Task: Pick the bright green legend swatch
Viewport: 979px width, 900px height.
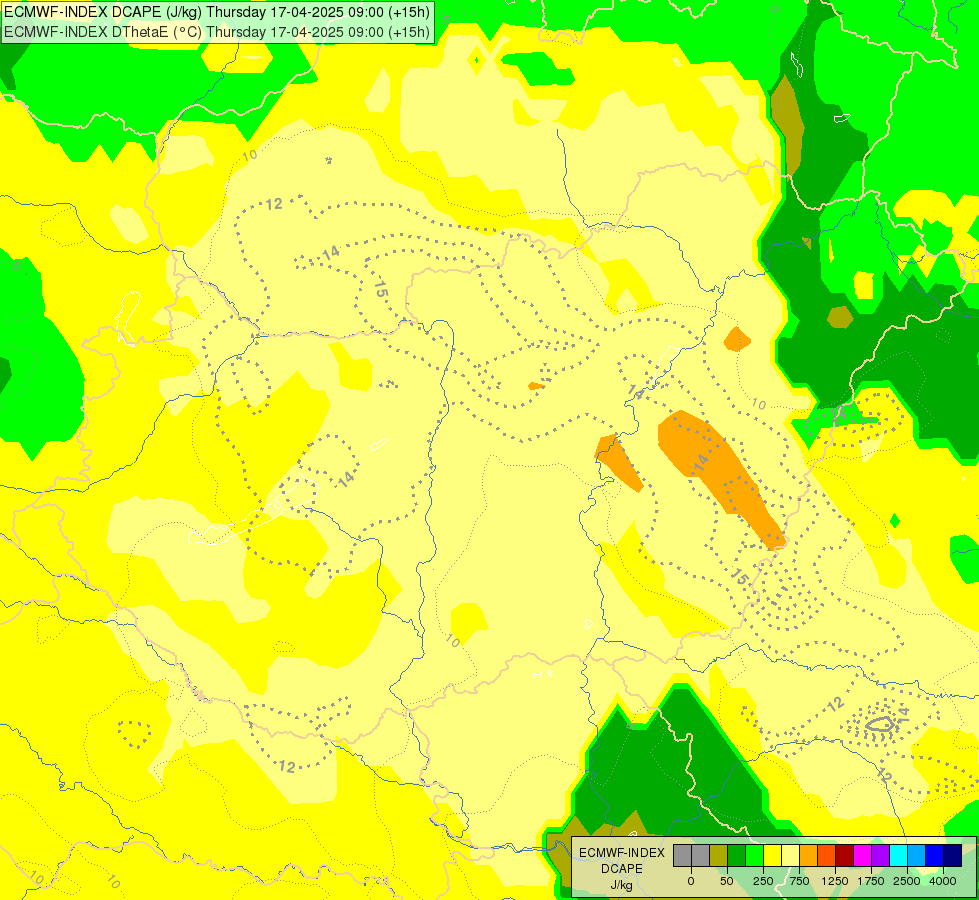Action: (754, 855)
